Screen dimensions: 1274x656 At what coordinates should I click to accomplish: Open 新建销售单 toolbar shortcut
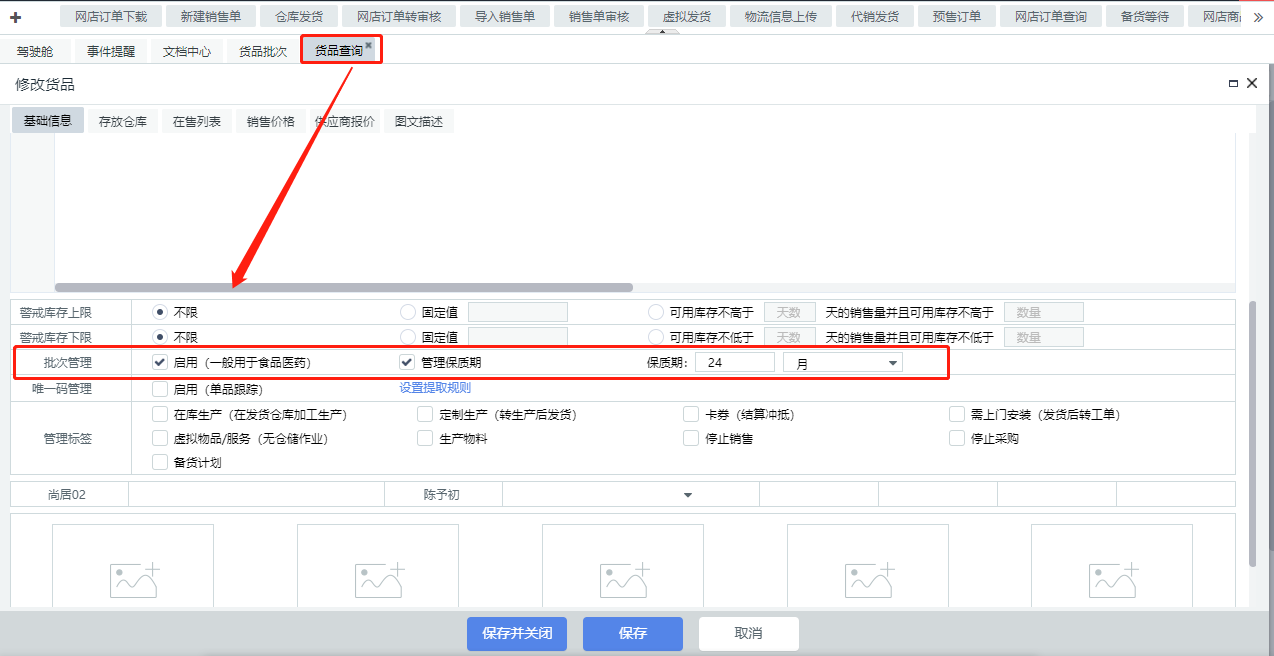(x=211, y=17)
